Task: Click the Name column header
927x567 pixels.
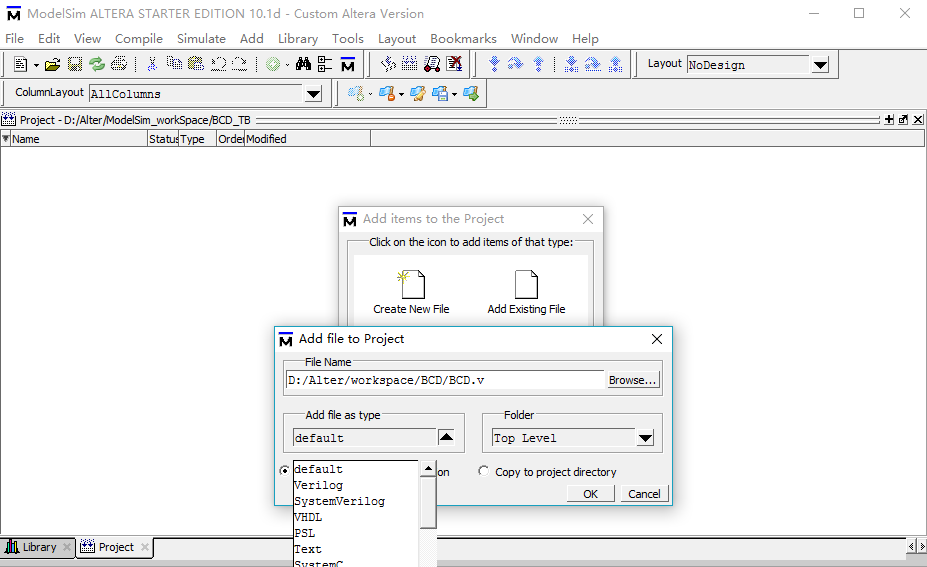Action: point(79,139)
